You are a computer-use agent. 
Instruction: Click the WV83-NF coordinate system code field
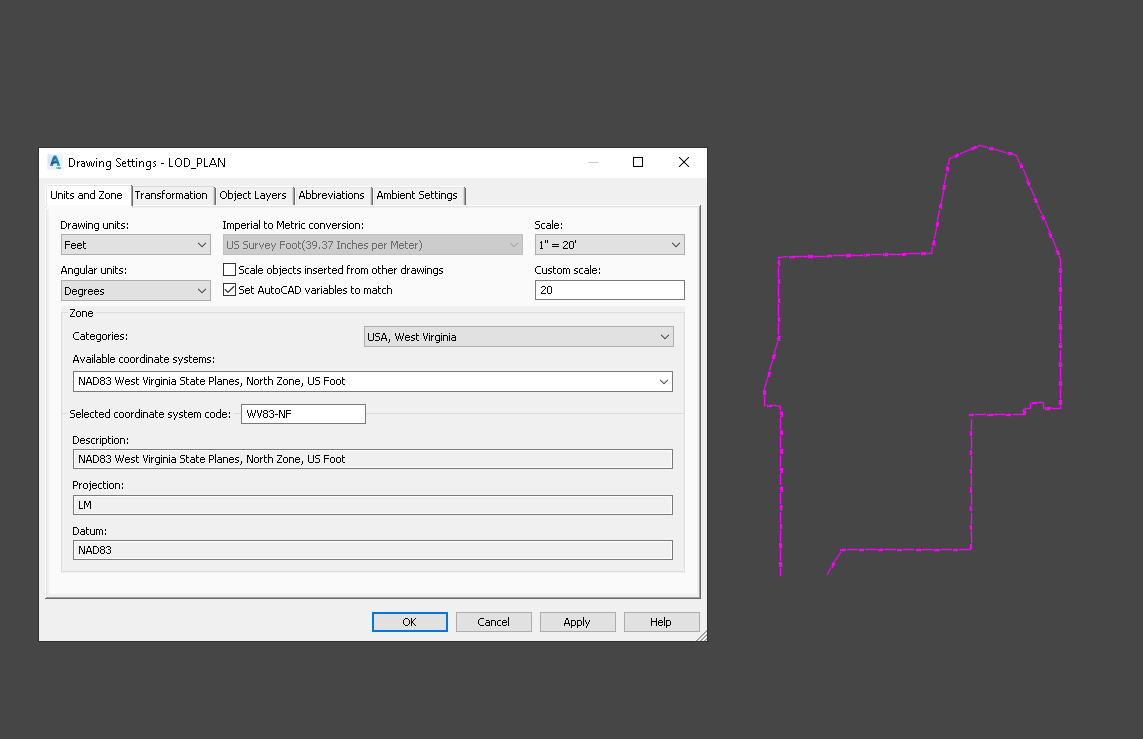[302, 413]
